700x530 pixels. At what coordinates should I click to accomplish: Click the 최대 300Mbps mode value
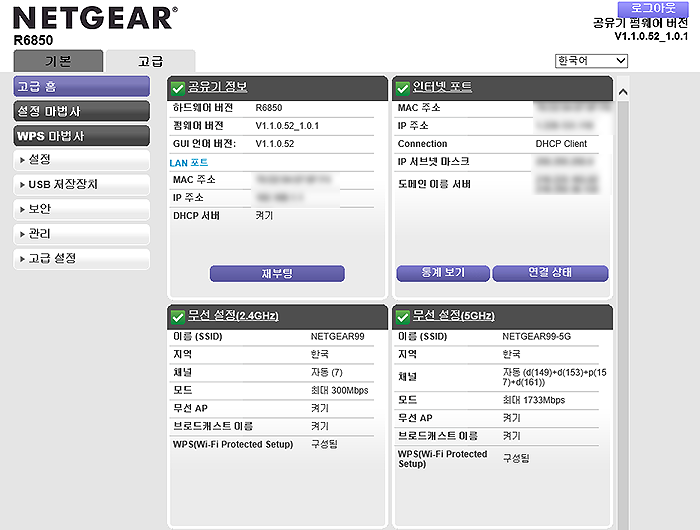coord(340,391)
